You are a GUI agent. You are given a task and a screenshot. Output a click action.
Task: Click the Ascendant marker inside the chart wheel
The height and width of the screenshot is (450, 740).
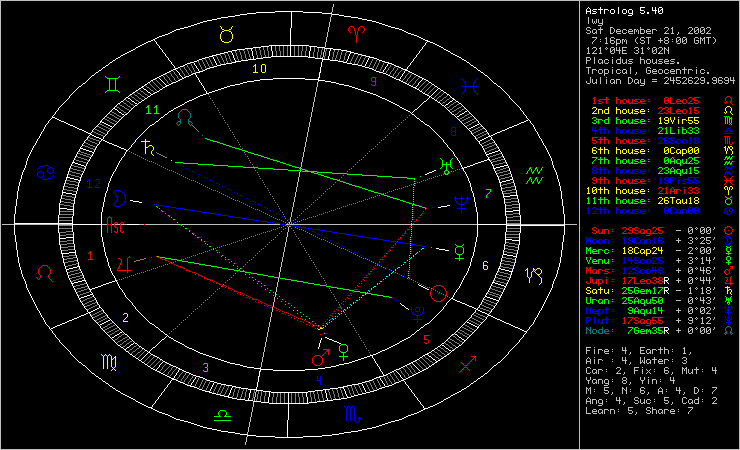[118, 229]
